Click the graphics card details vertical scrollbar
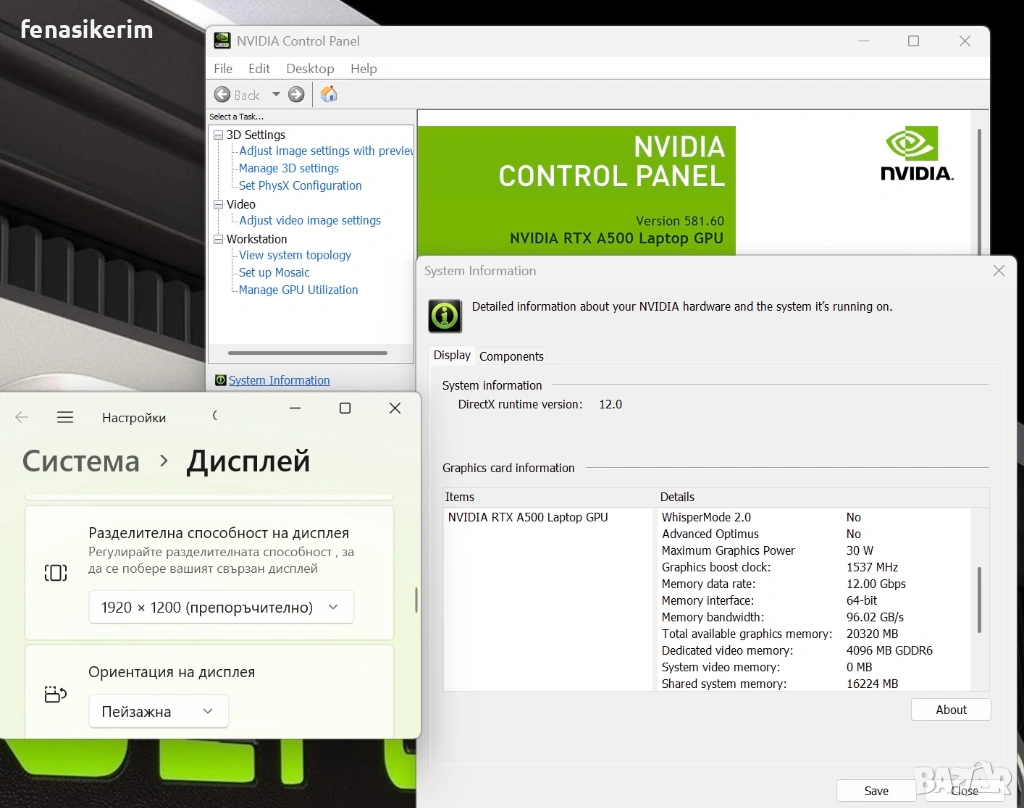 coord(979,600)
